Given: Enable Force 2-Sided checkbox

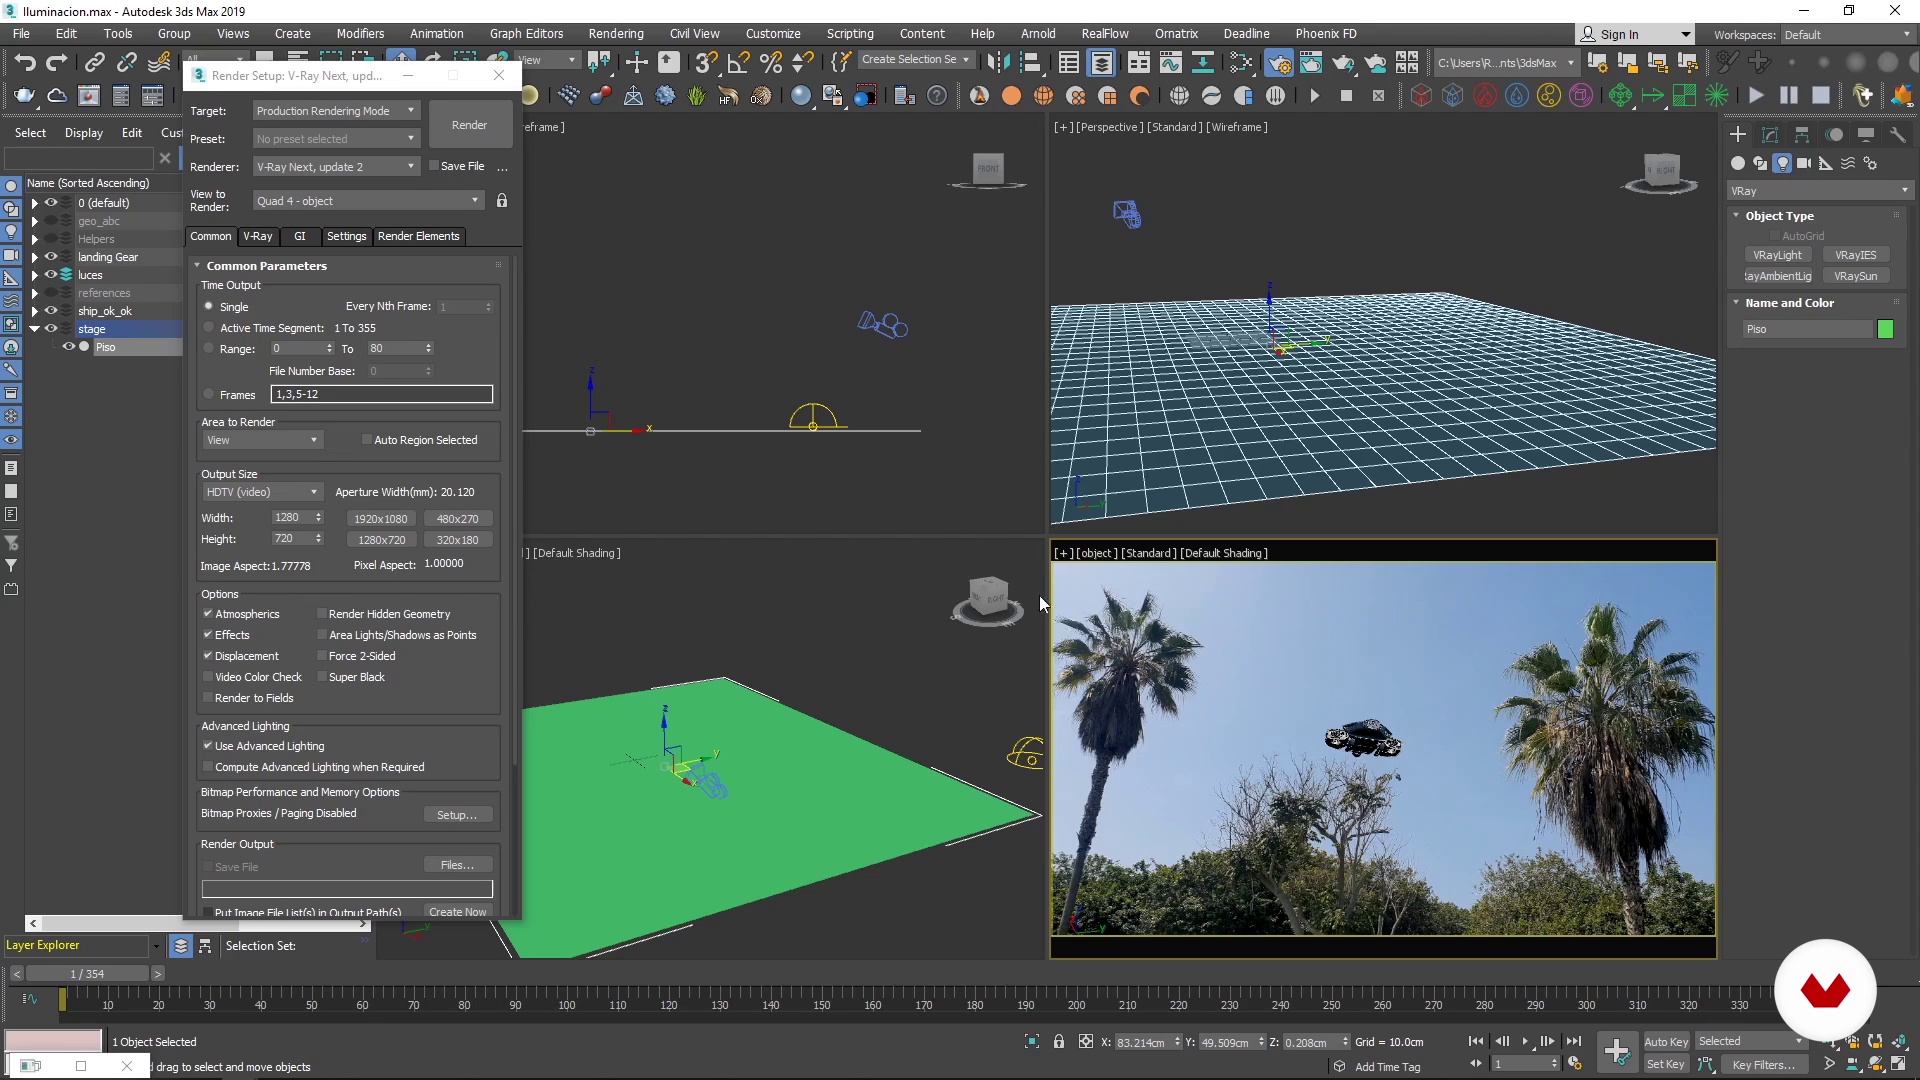Looking at the screenshot, I should pyautogui.click(x=322, y=656).
